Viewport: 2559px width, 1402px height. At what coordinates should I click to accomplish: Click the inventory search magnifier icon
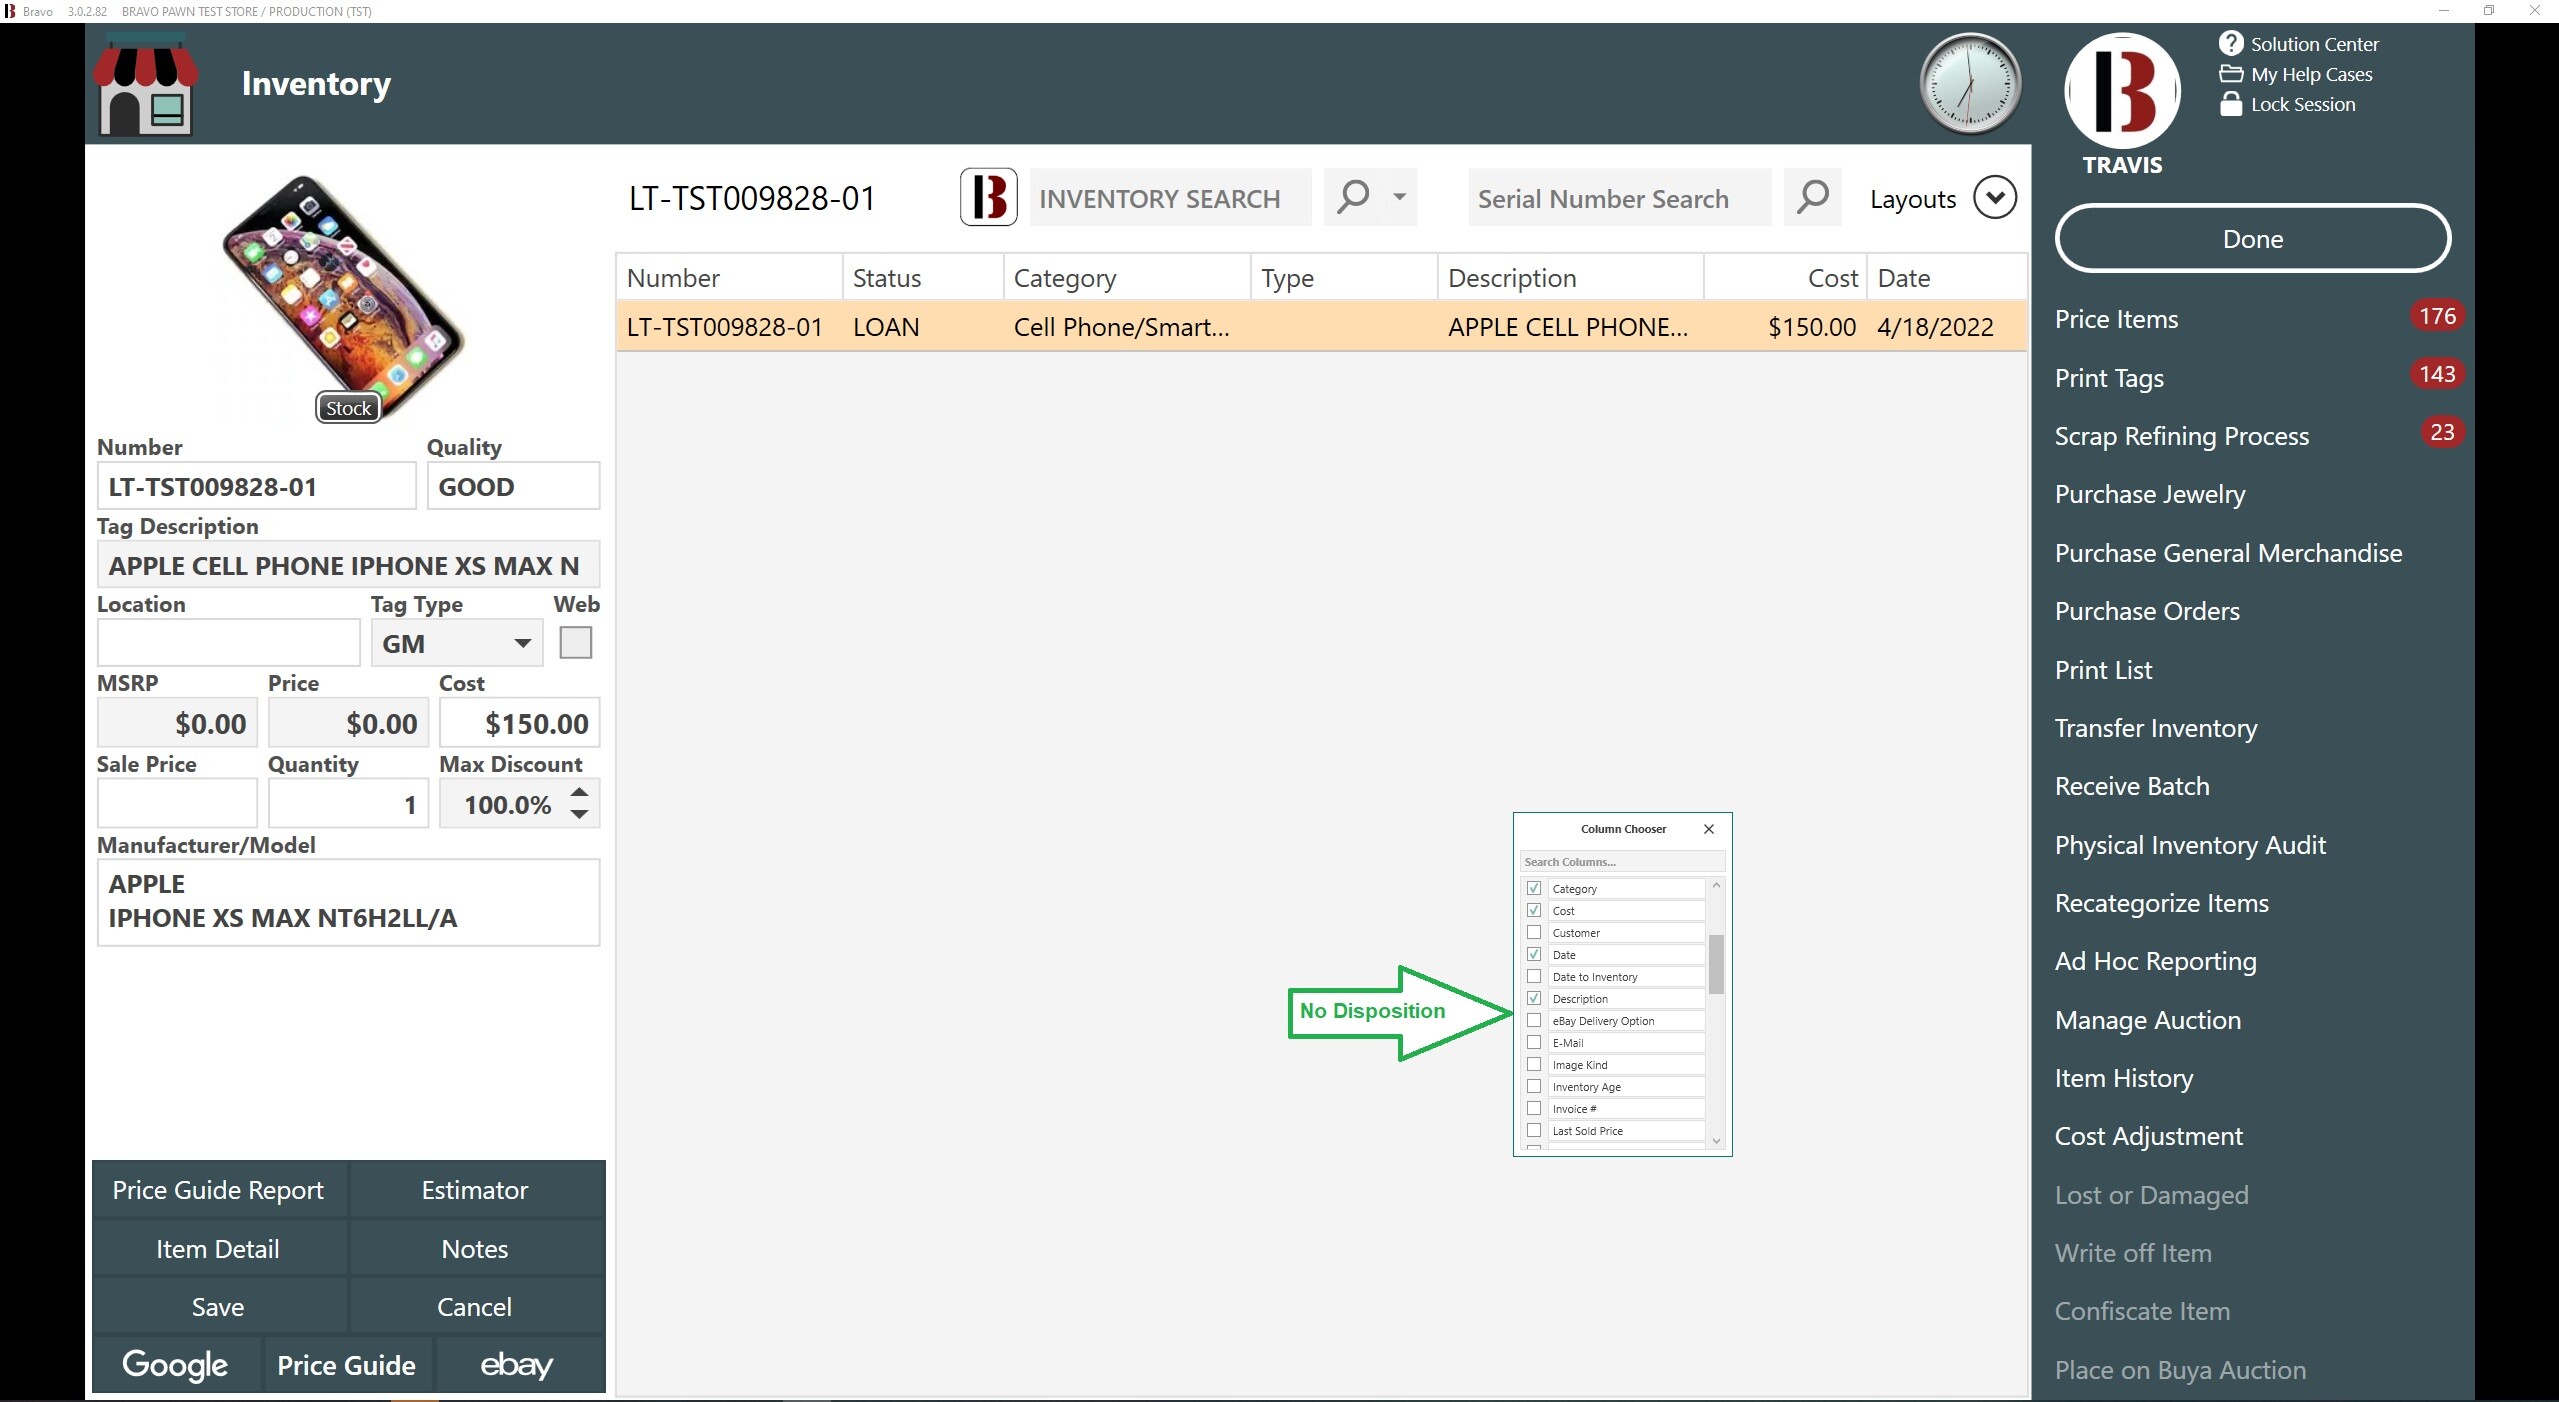(x=1353, y=197)
